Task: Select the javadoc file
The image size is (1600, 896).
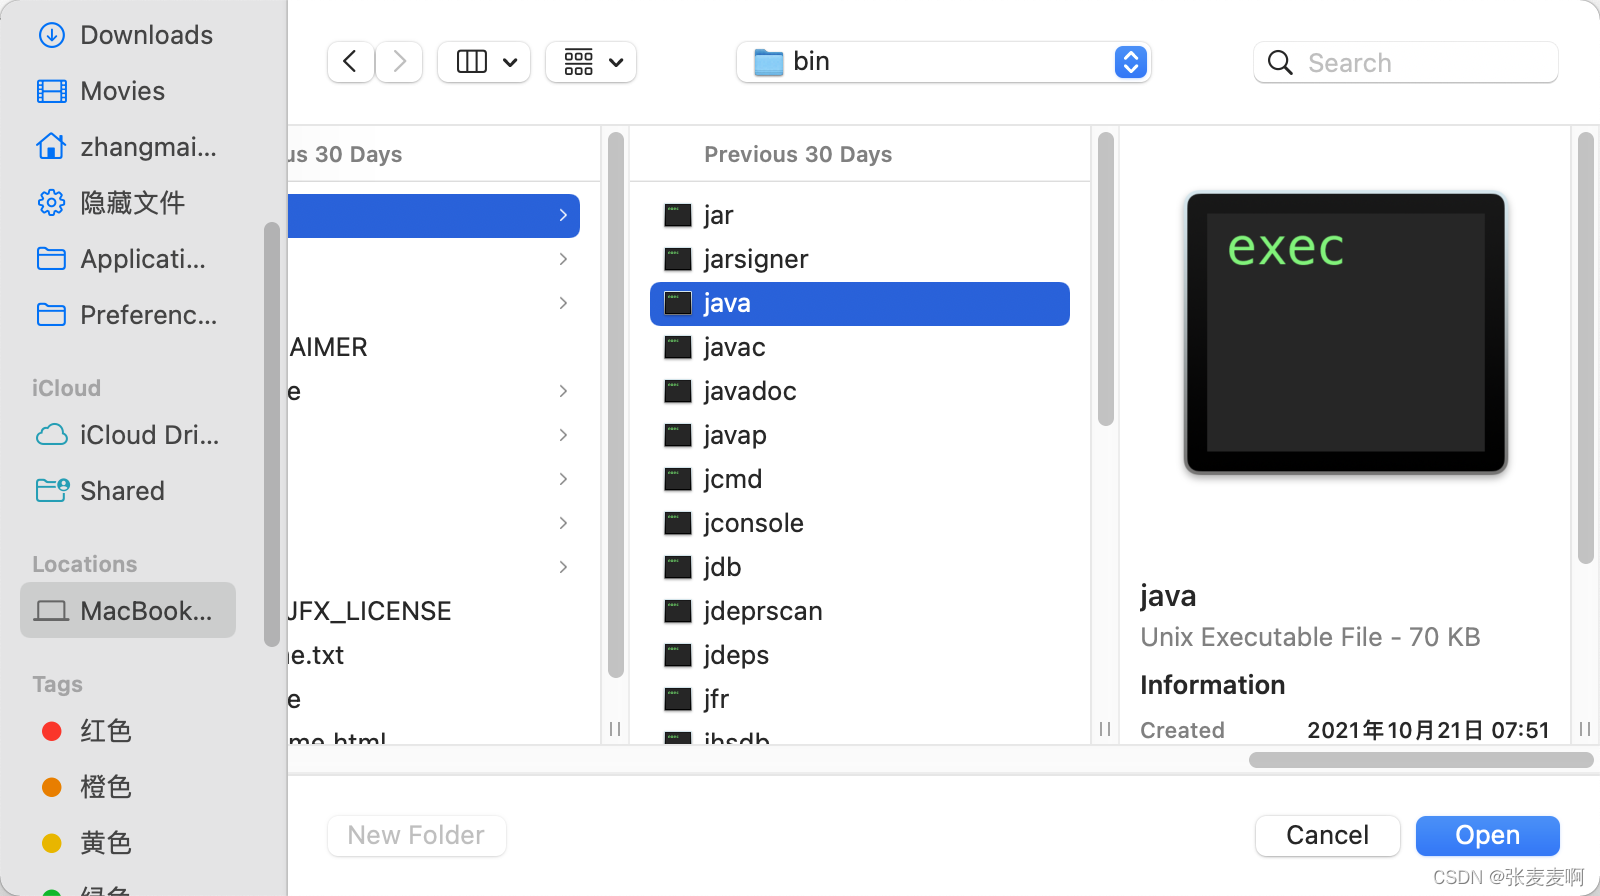Action: coord(860,391)
